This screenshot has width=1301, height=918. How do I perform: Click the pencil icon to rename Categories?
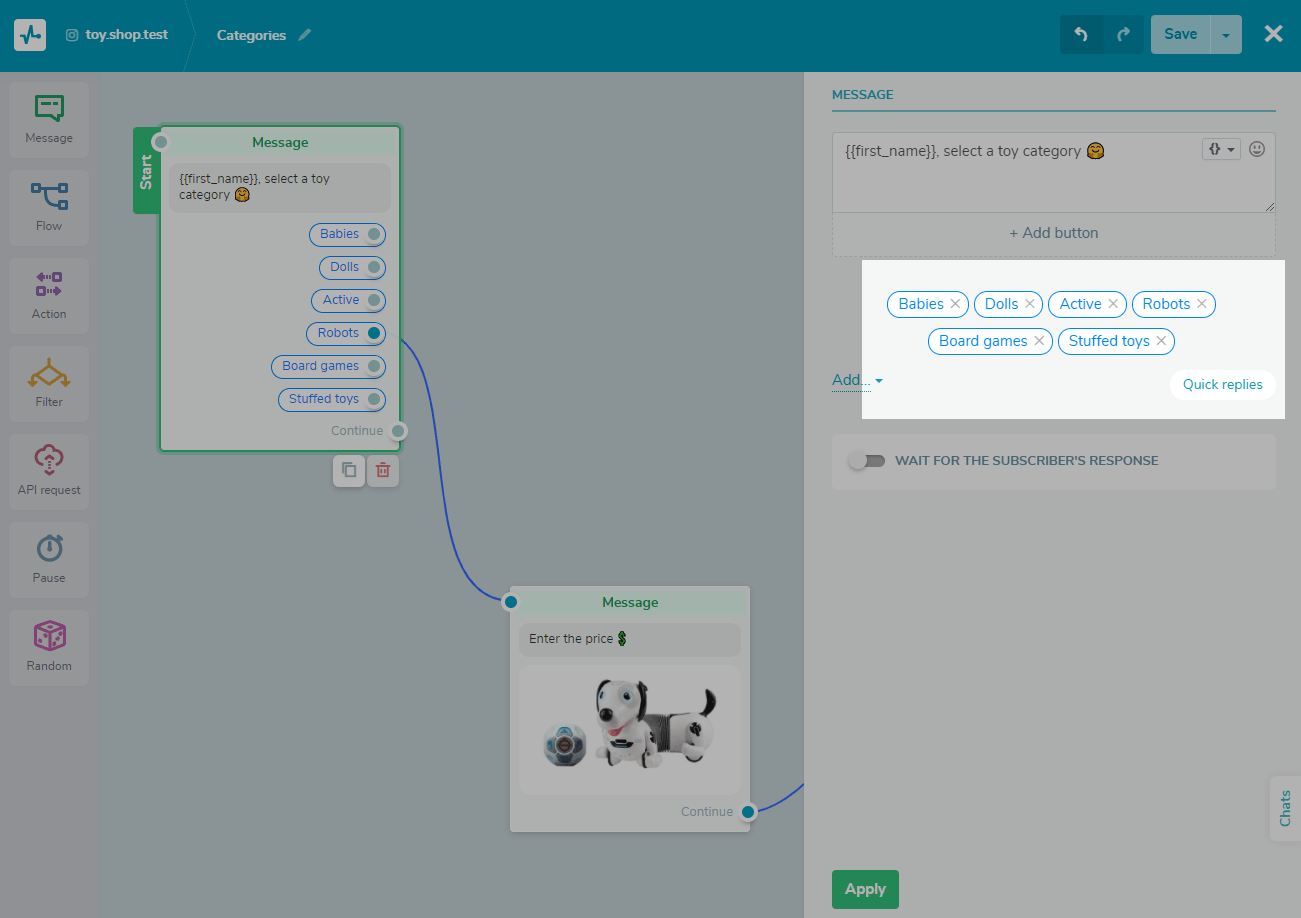[305, 35]
